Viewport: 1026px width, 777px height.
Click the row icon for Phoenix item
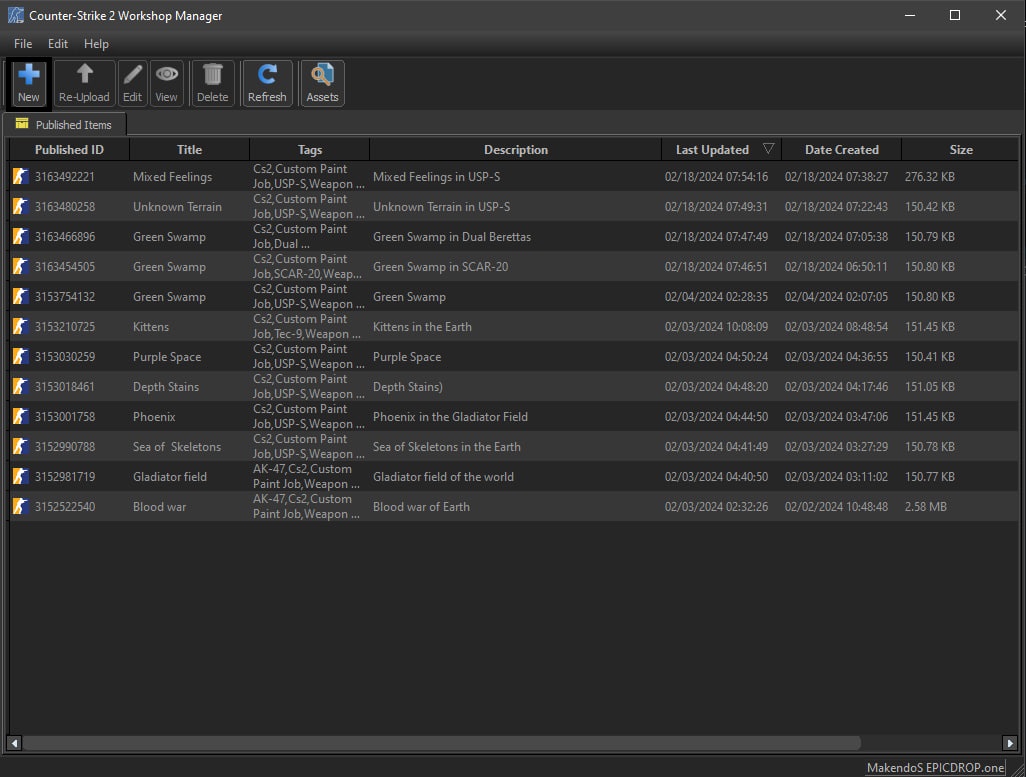coord(20,417)
